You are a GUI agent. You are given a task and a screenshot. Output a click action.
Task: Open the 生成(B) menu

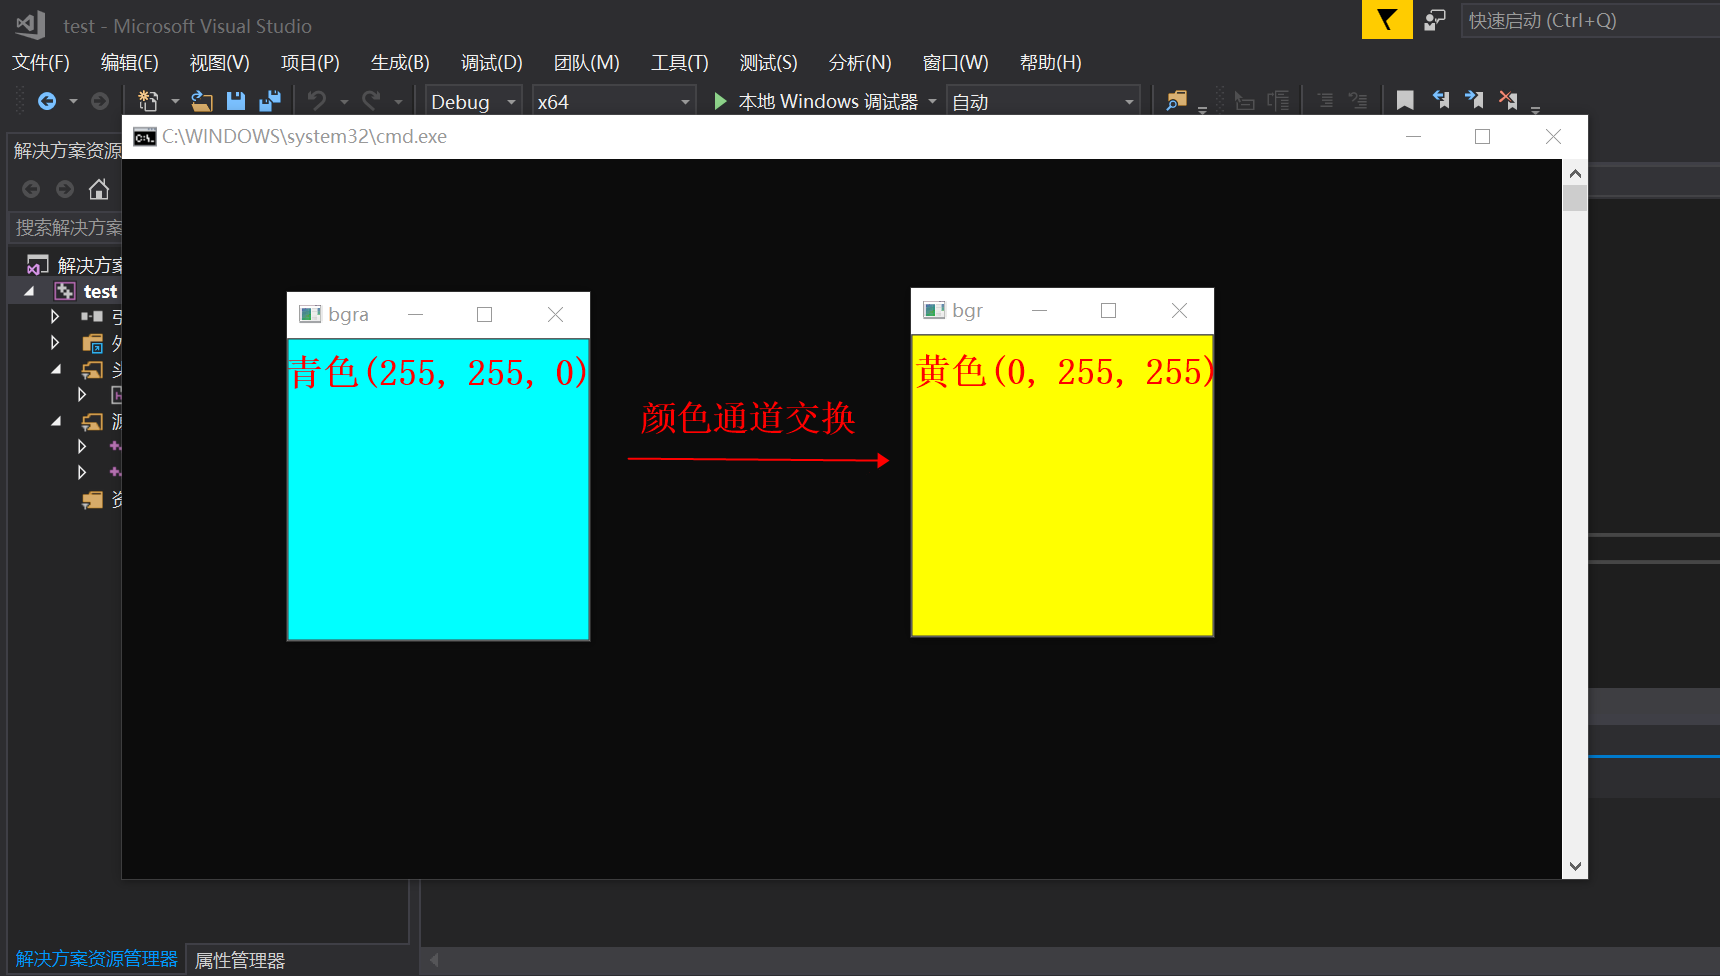(x=400, y=62)
